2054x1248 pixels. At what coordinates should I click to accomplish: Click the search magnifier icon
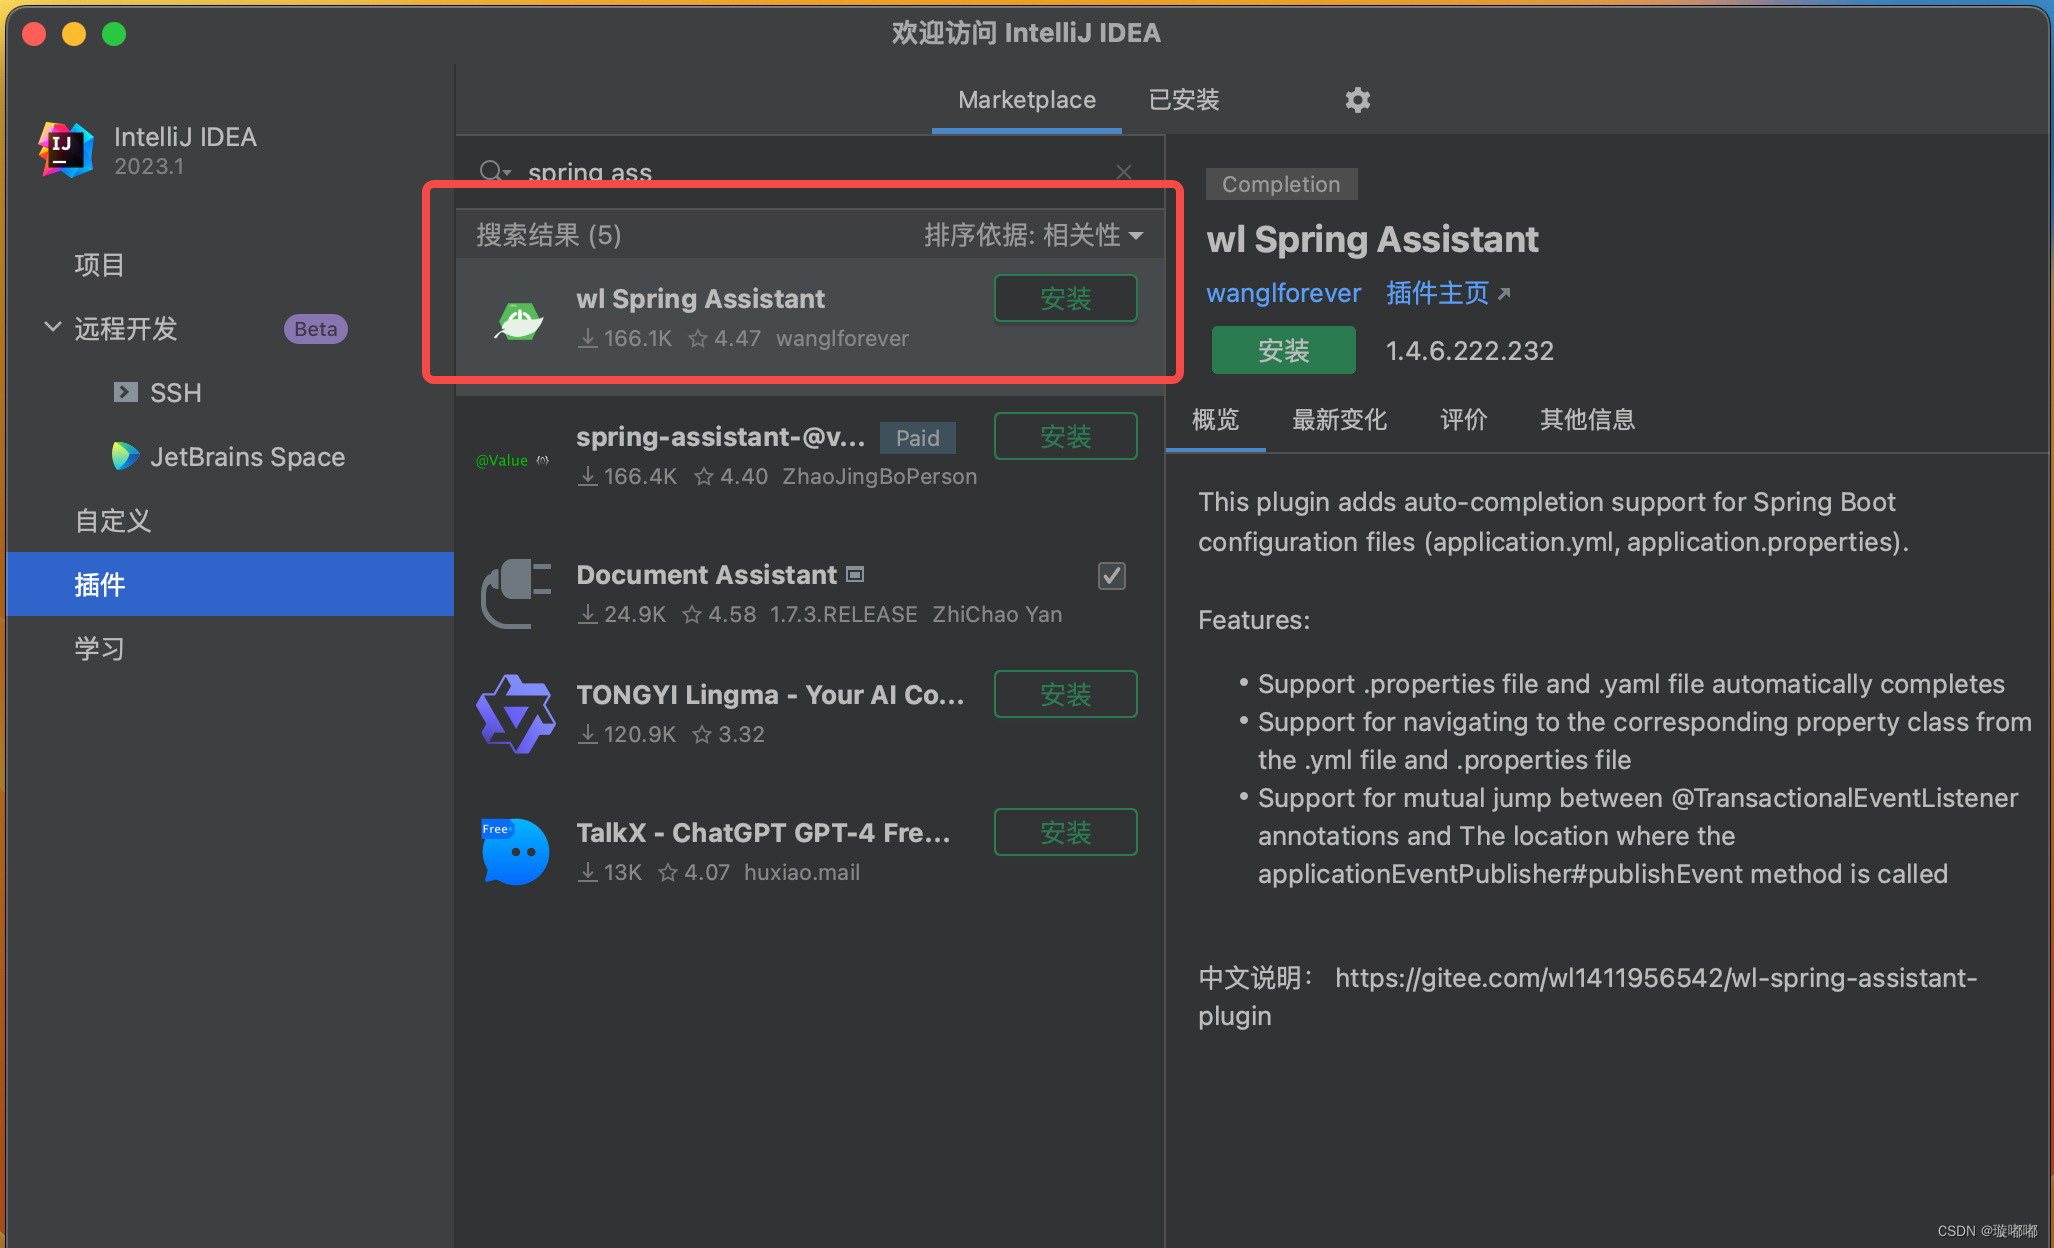pyautogui.click(x=490, y=171)
